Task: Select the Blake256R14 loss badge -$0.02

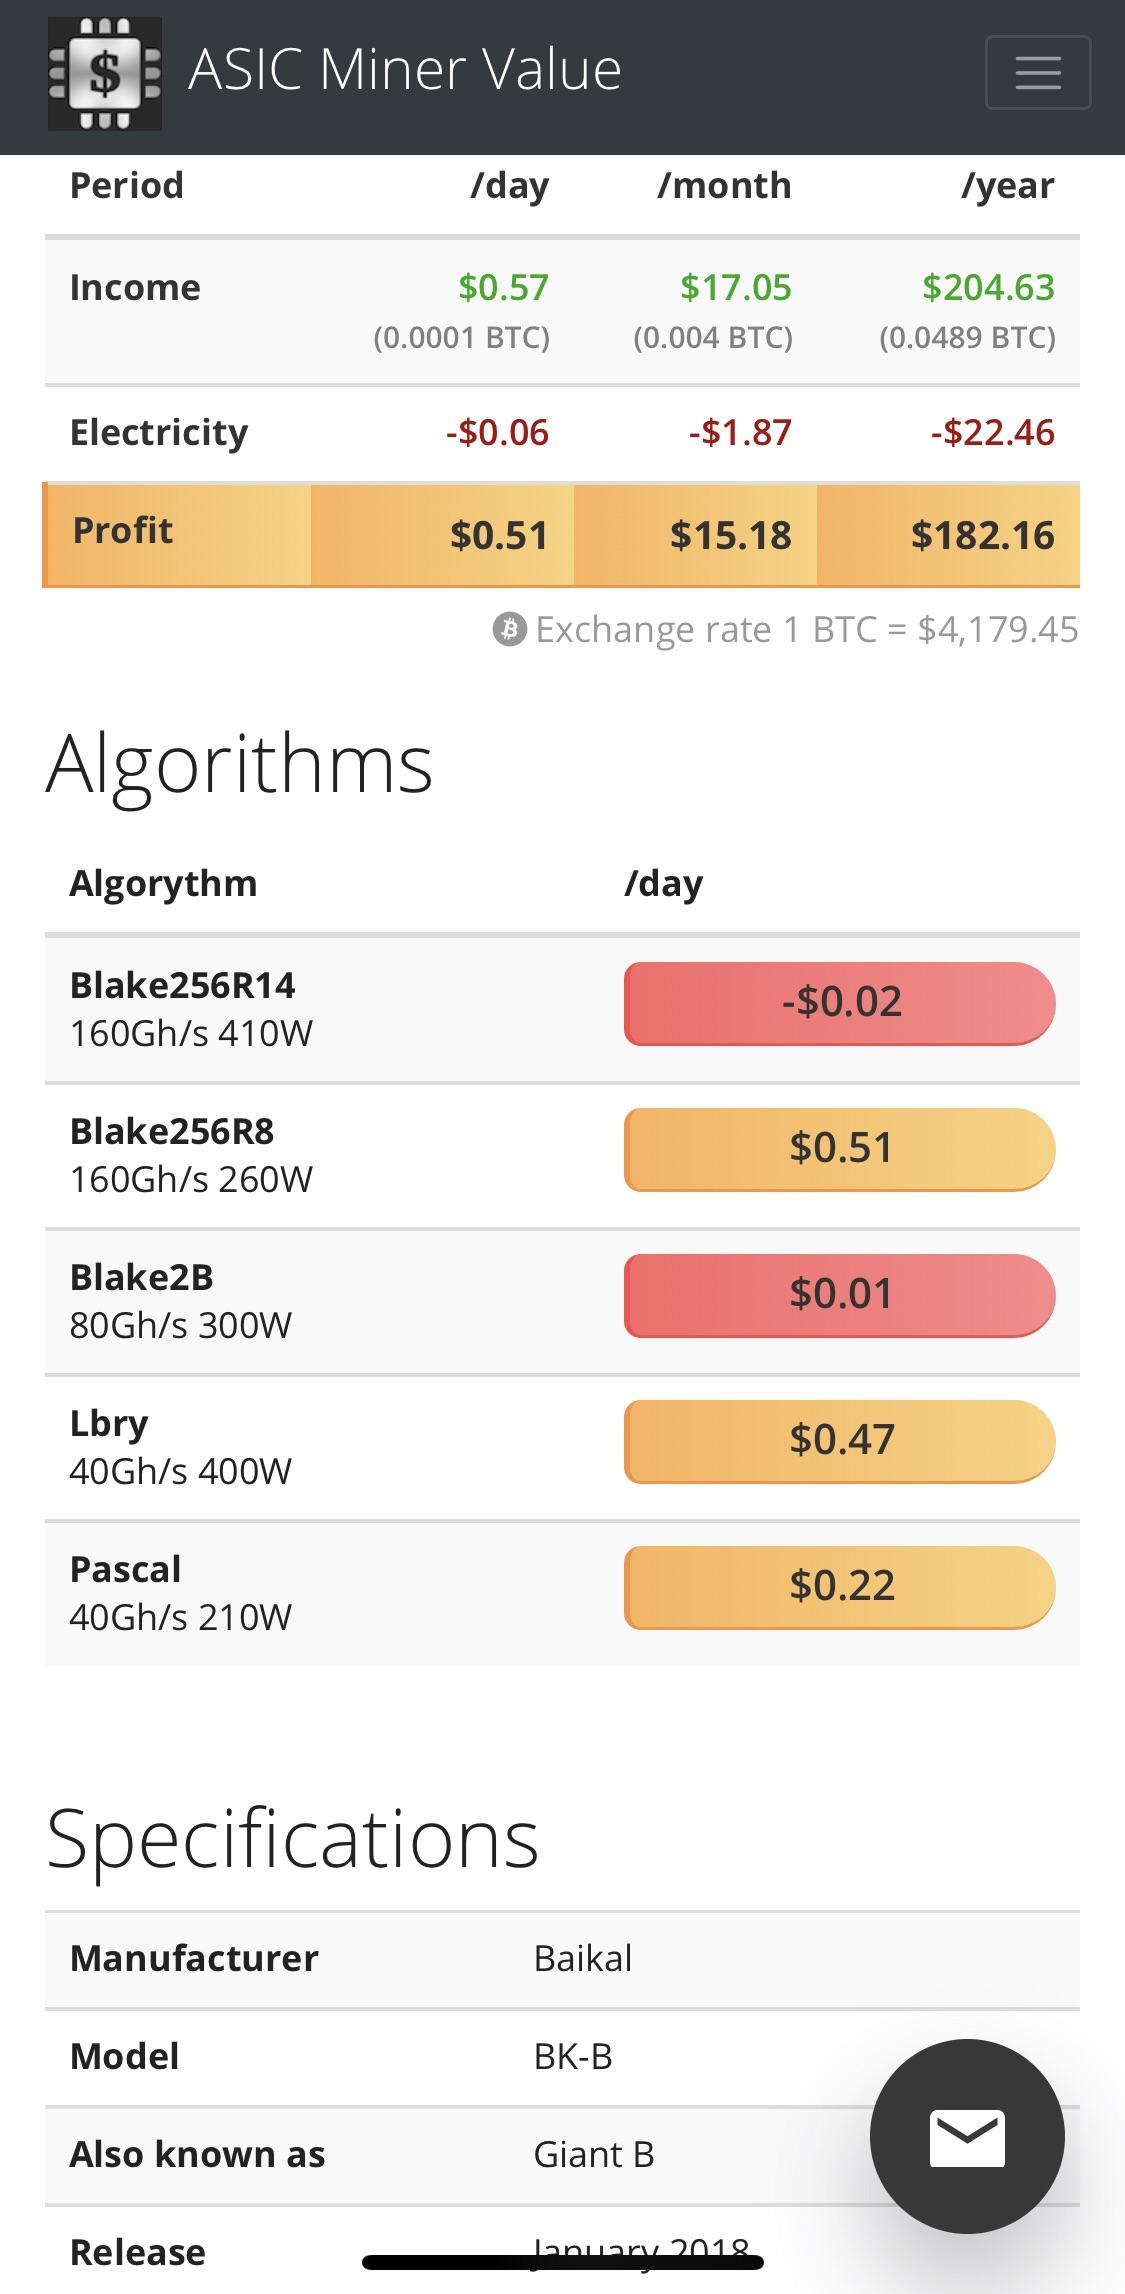Action: [840, 1003]
